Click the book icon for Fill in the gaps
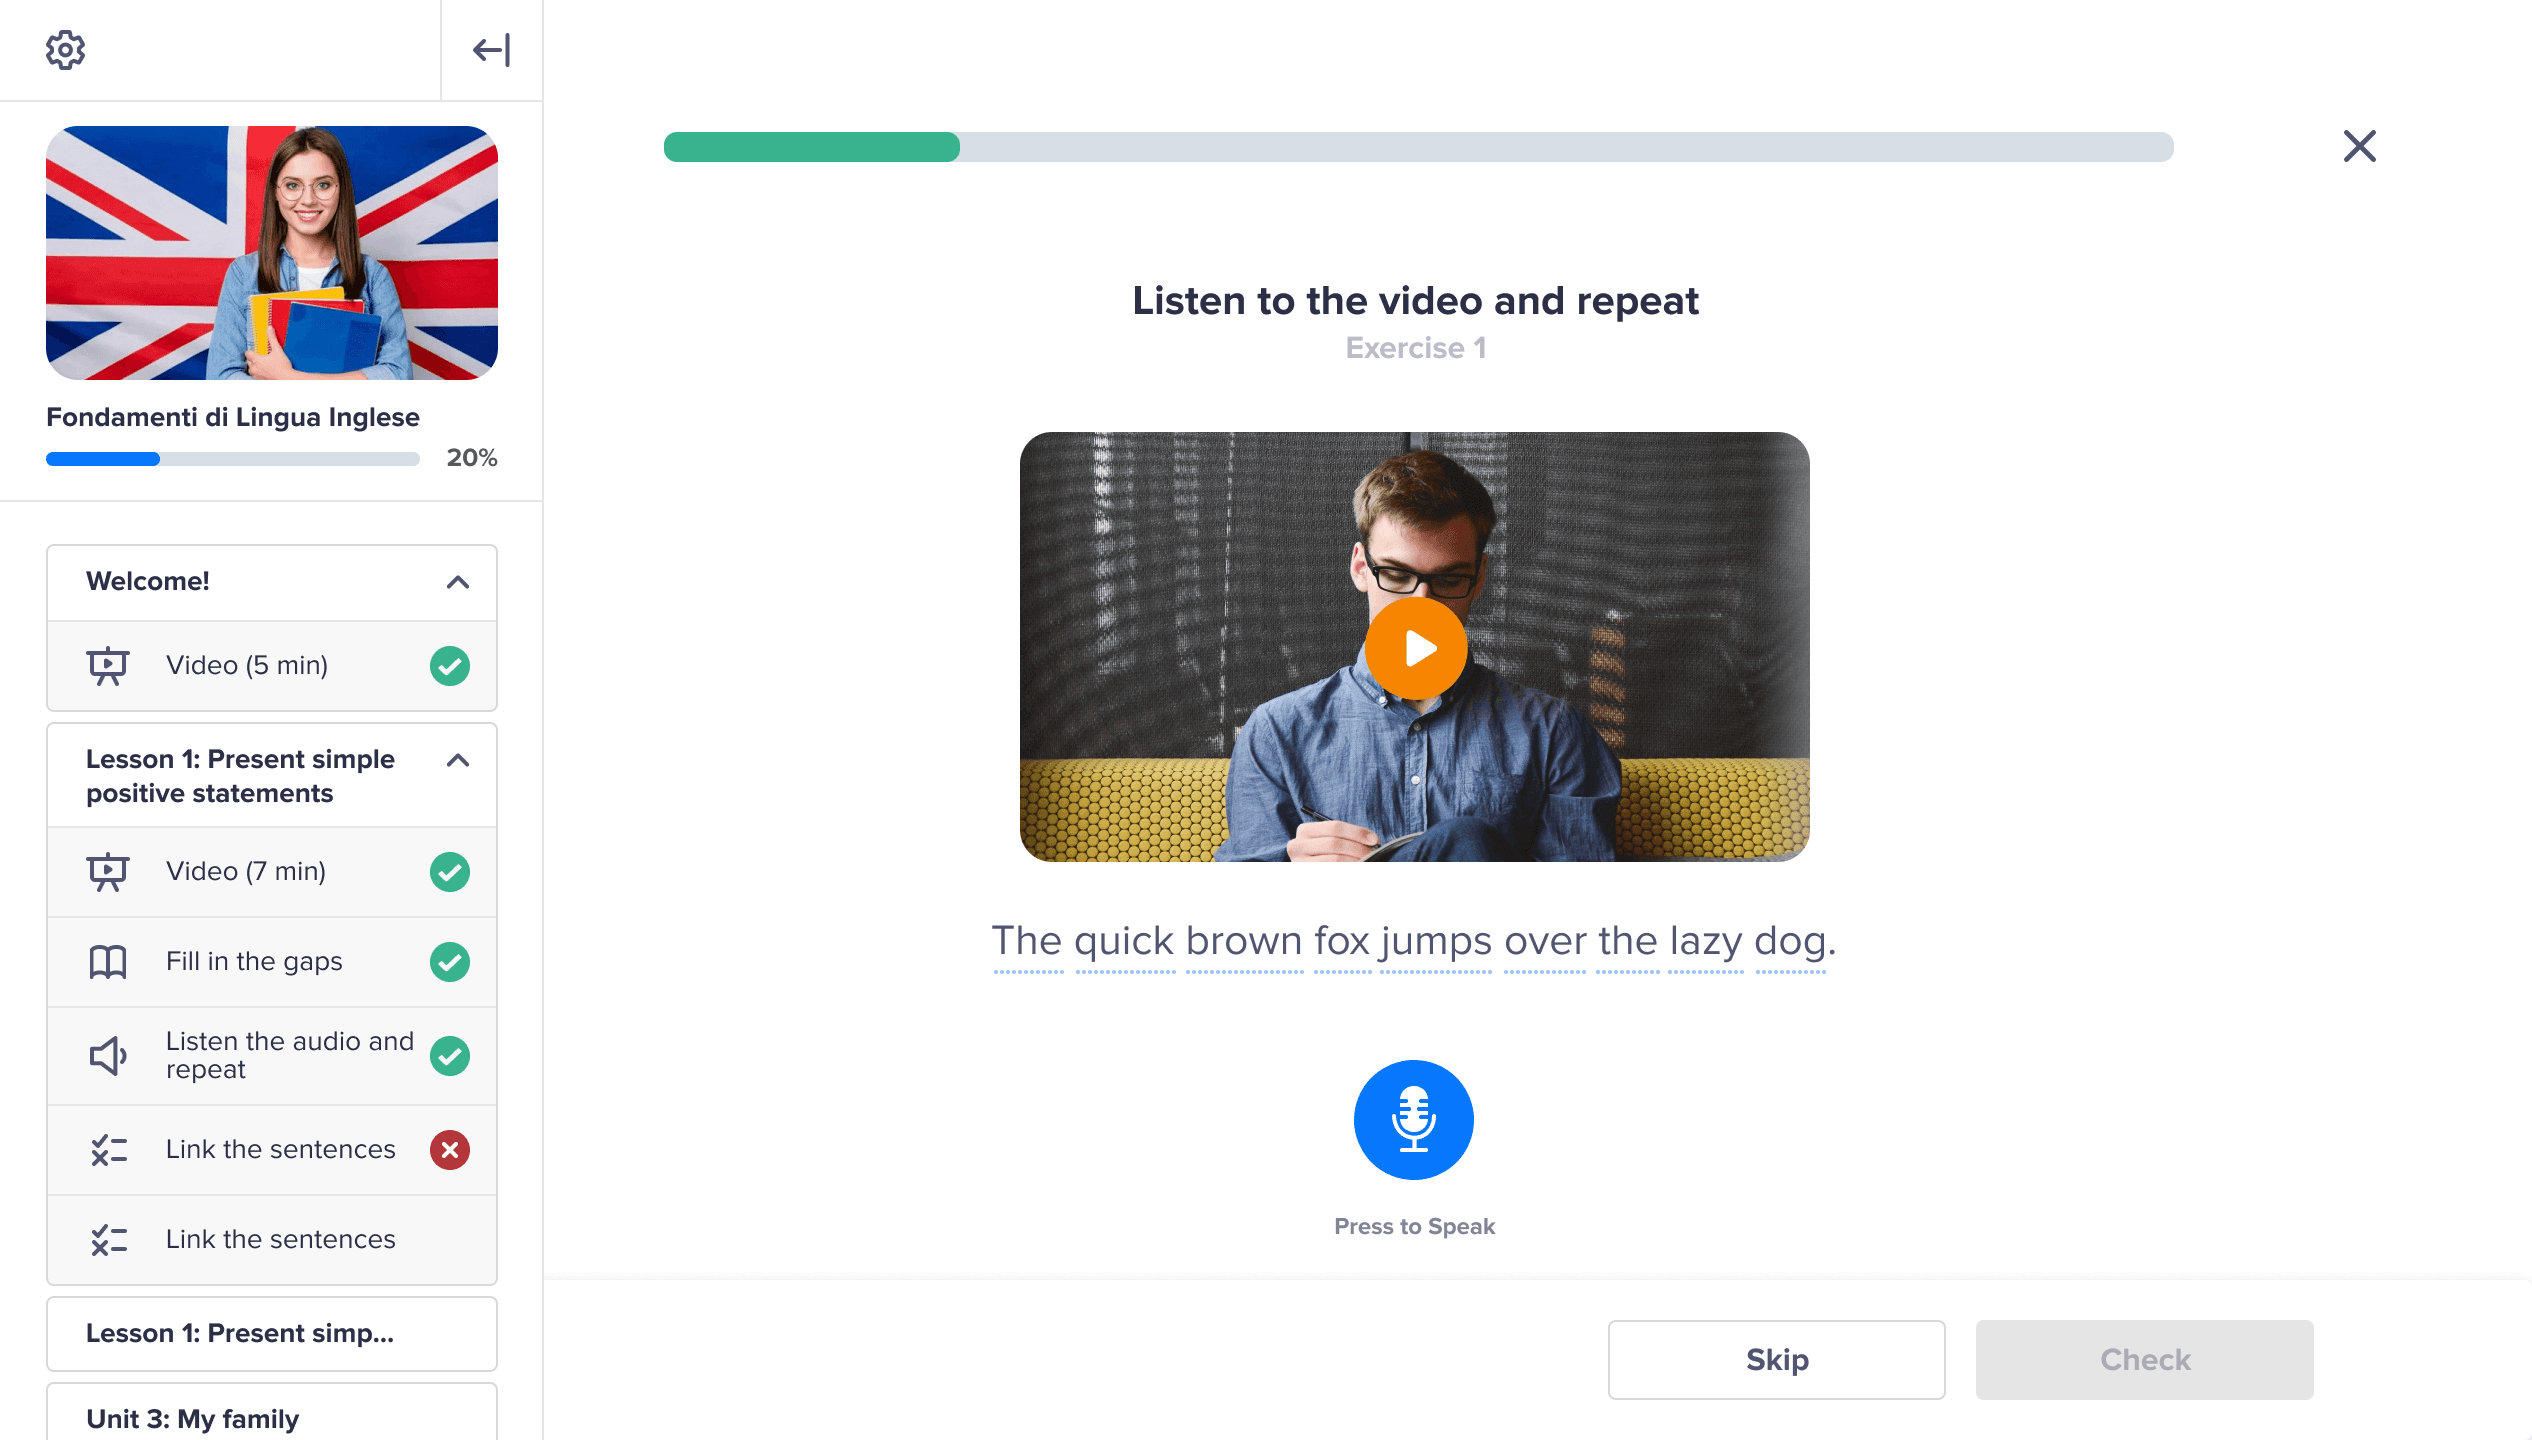 coord(107,962)
